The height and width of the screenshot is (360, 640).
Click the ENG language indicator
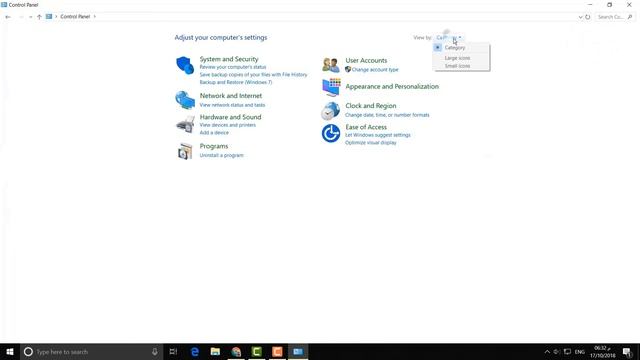[580, 351]
